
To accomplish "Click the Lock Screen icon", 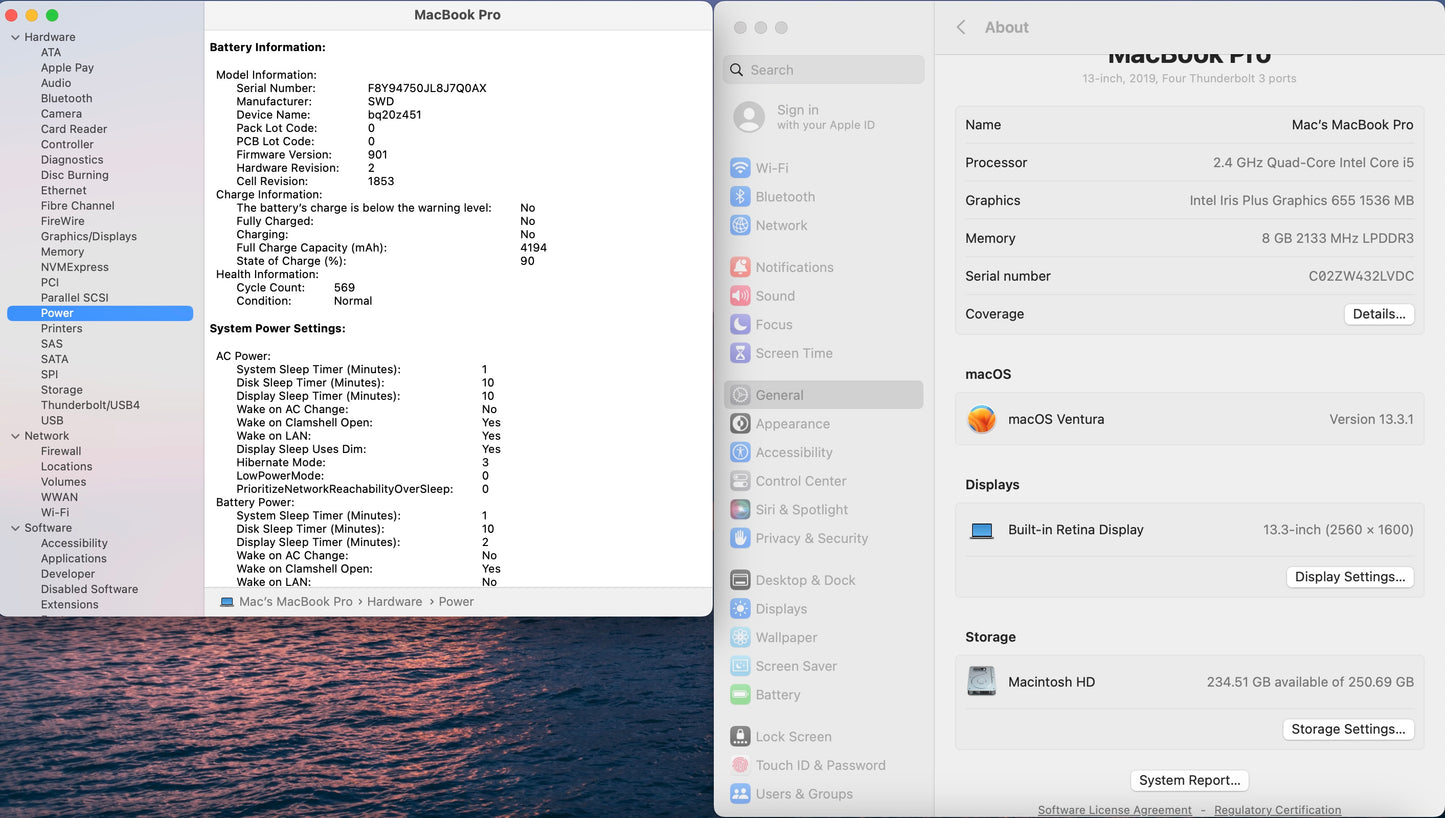I will [x=740, y=736].
